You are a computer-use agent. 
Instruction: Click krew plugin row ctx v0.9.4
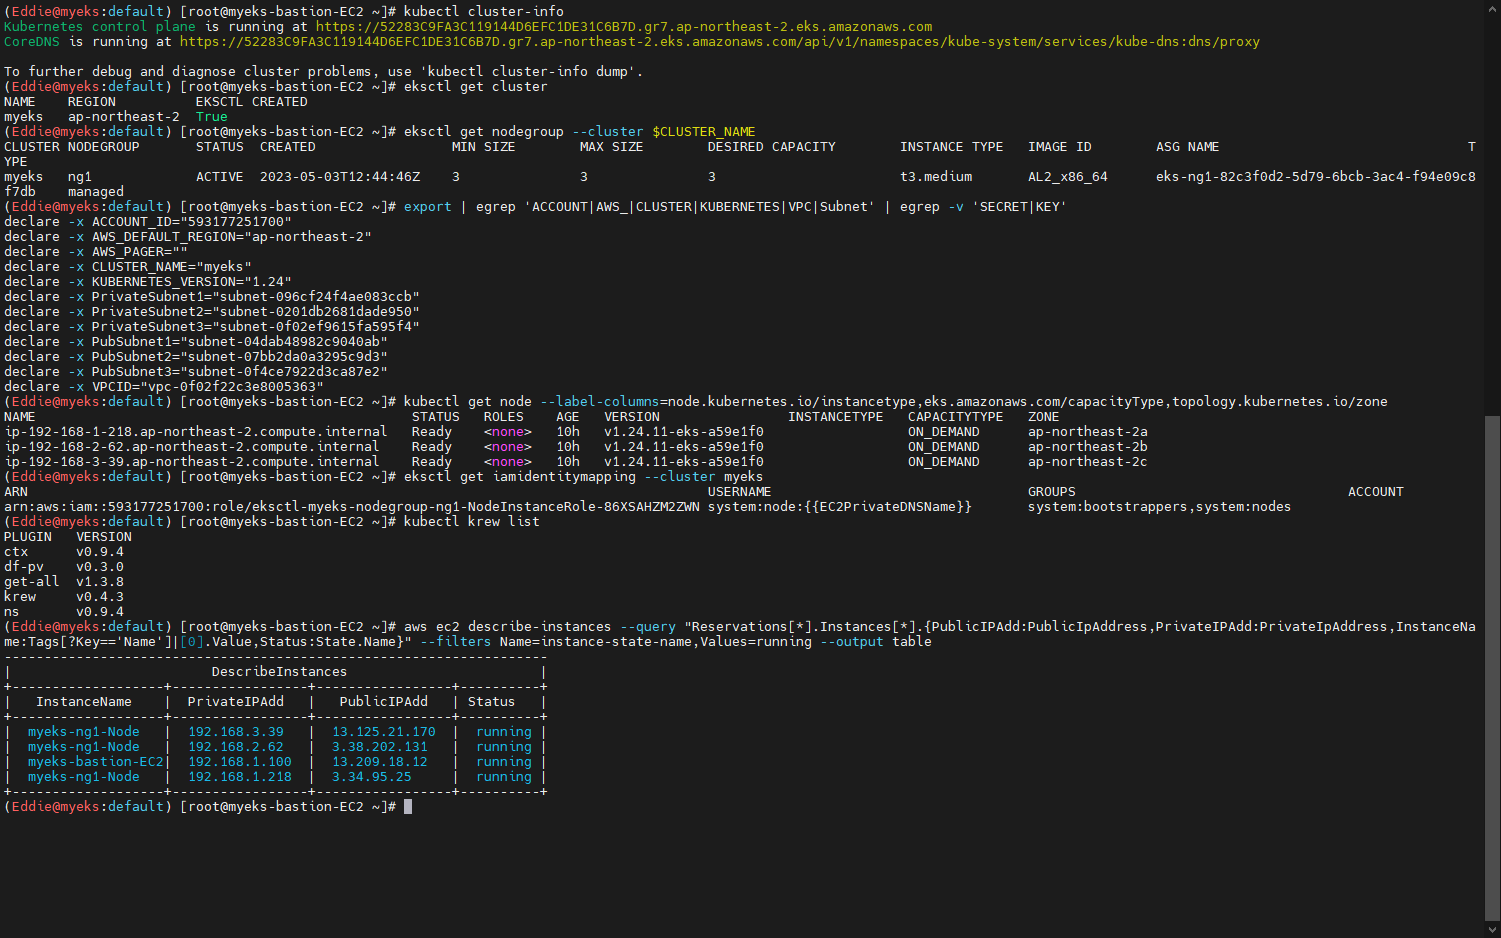(64, 552)
